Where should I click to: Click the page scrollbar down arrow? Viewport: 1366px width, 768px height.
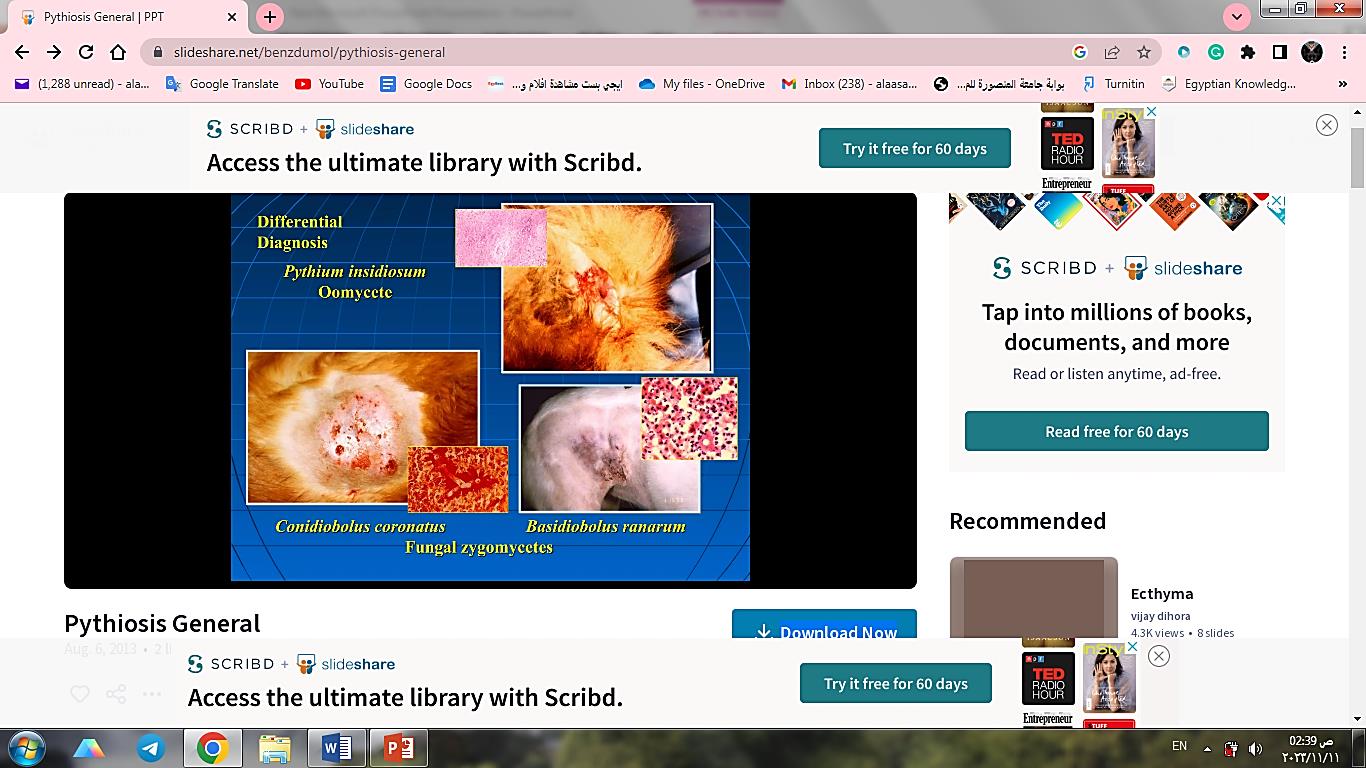click(1357, 719)
